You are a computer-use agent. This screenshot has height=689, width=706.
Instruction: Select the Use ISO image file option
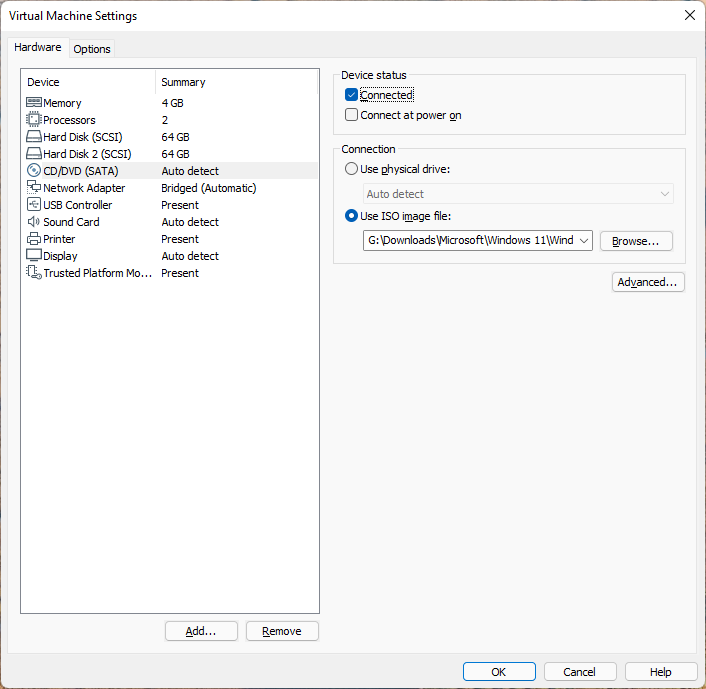pos(351,216)
